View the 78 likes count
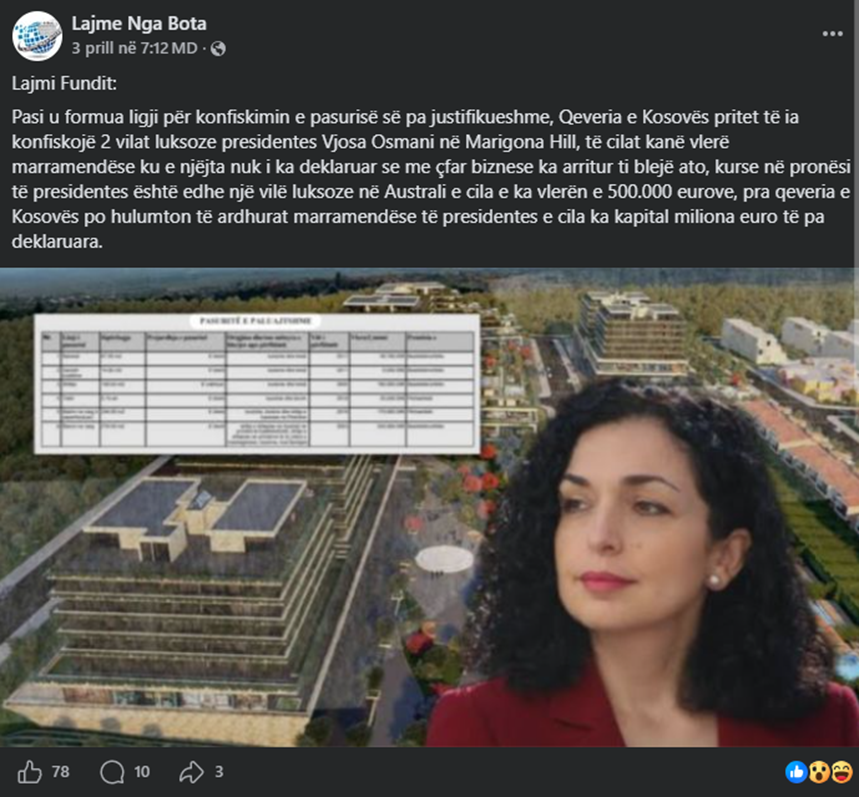The height and width of the screenshot is (797, 859). [x=61, y=772]
